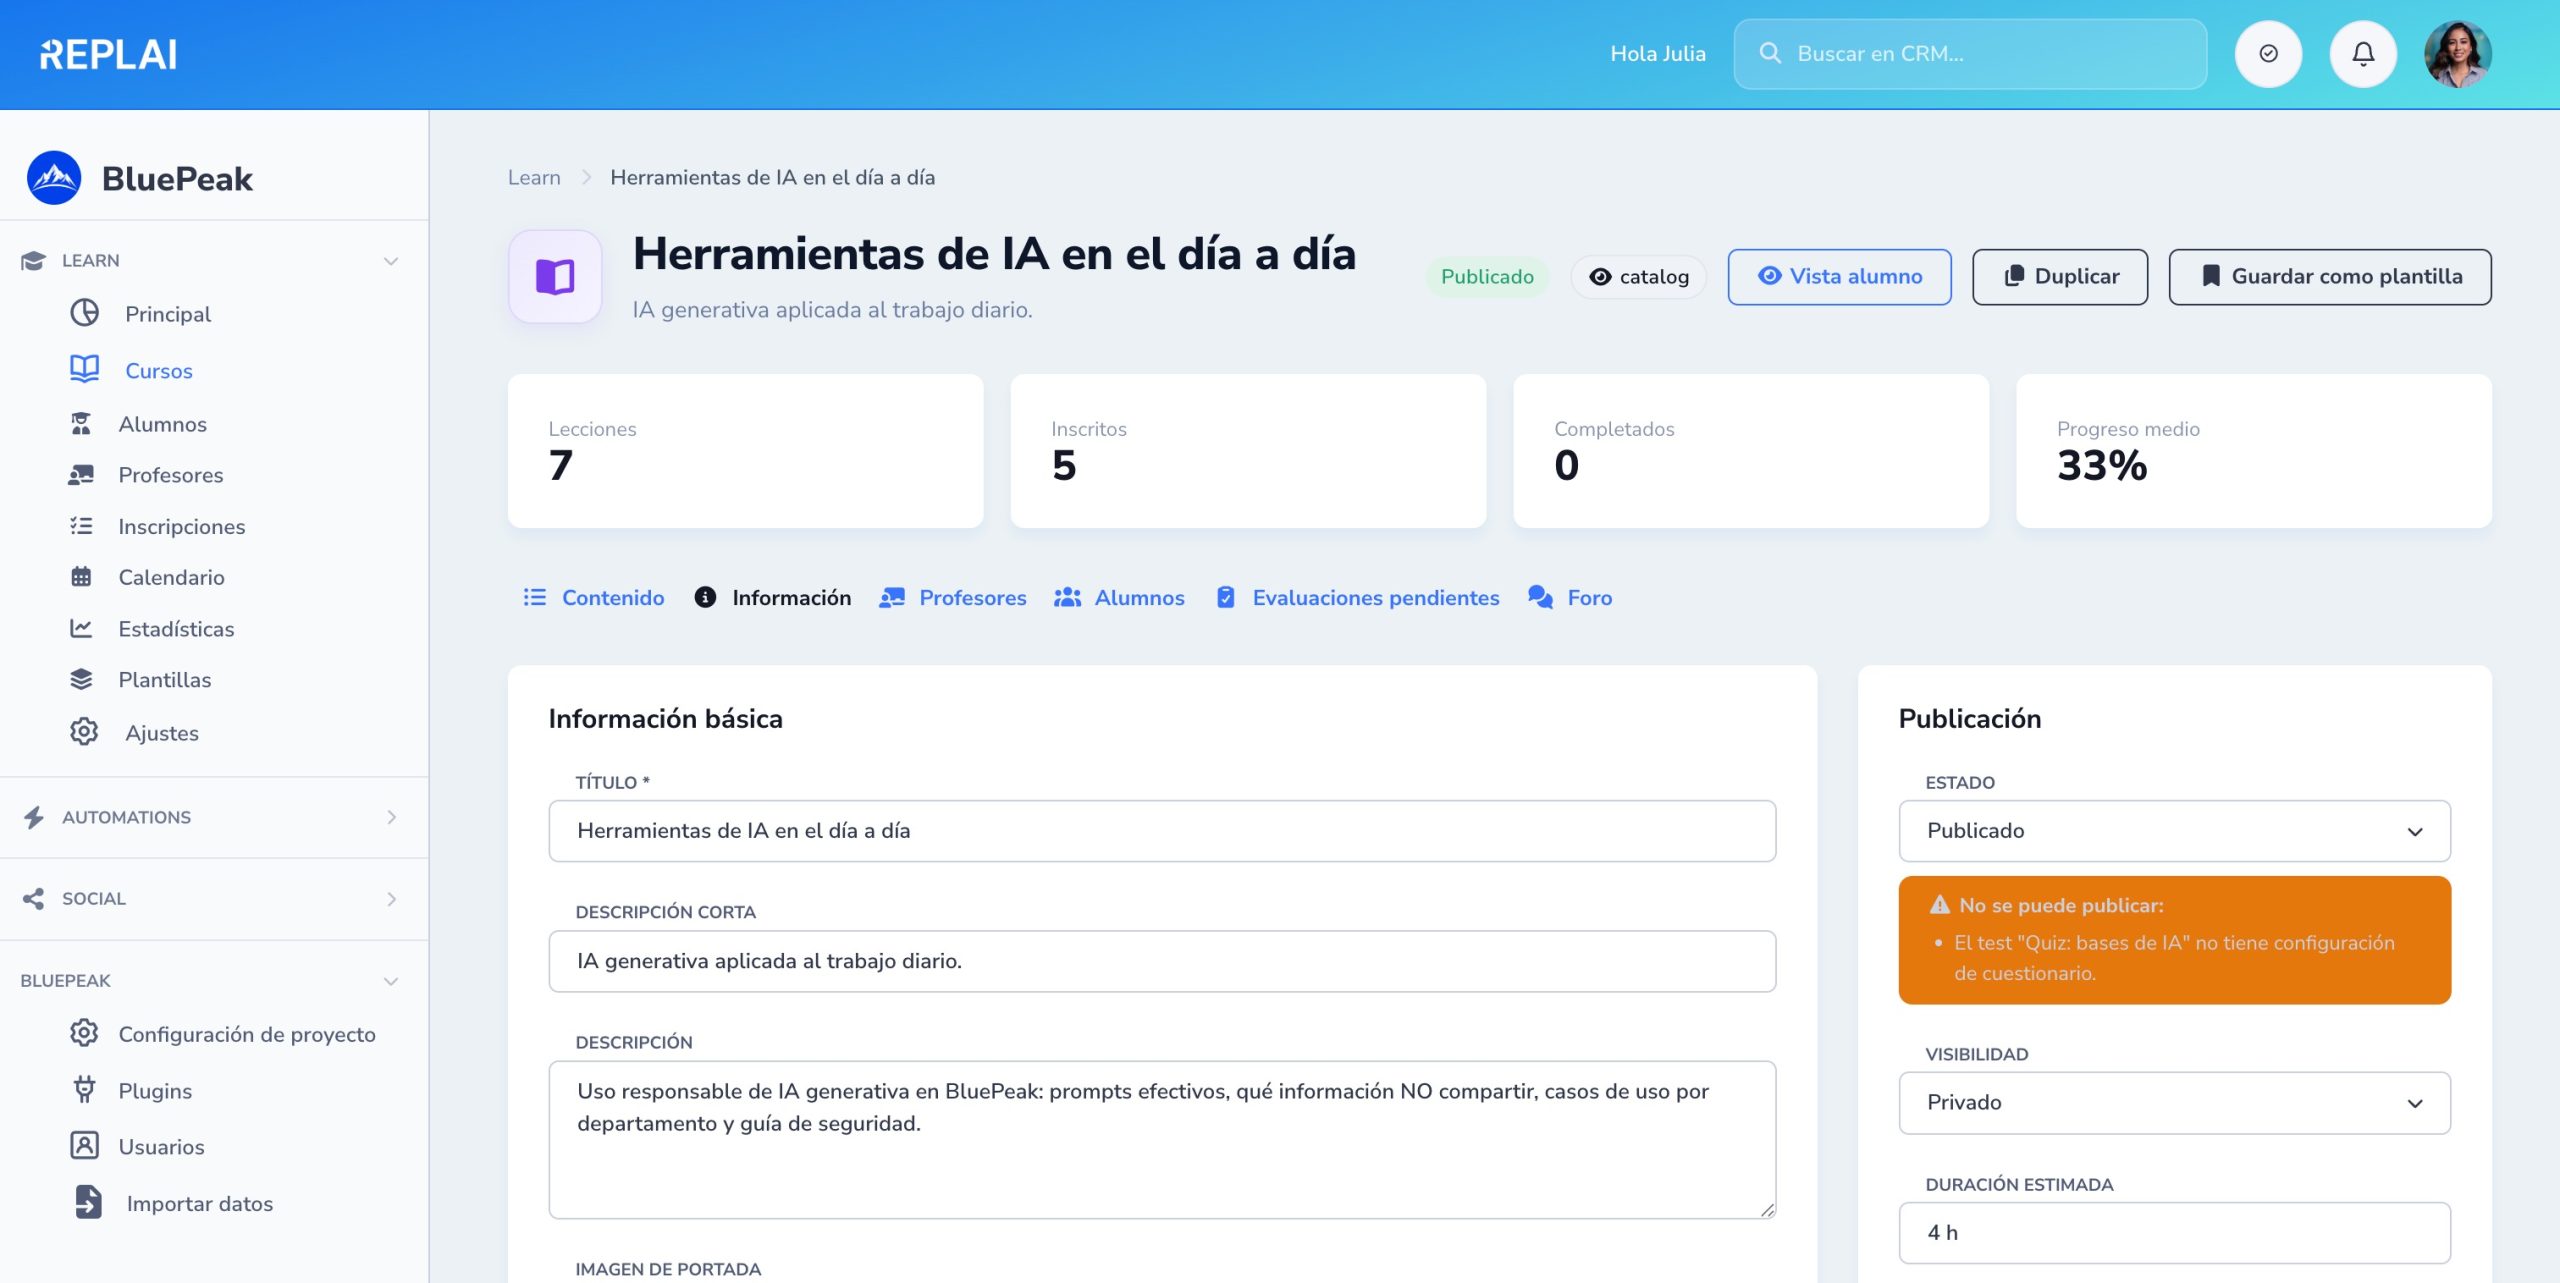Click the Vista alumno button
Viewport: 2560px width, 1283px height.
tap(1839, 277)
